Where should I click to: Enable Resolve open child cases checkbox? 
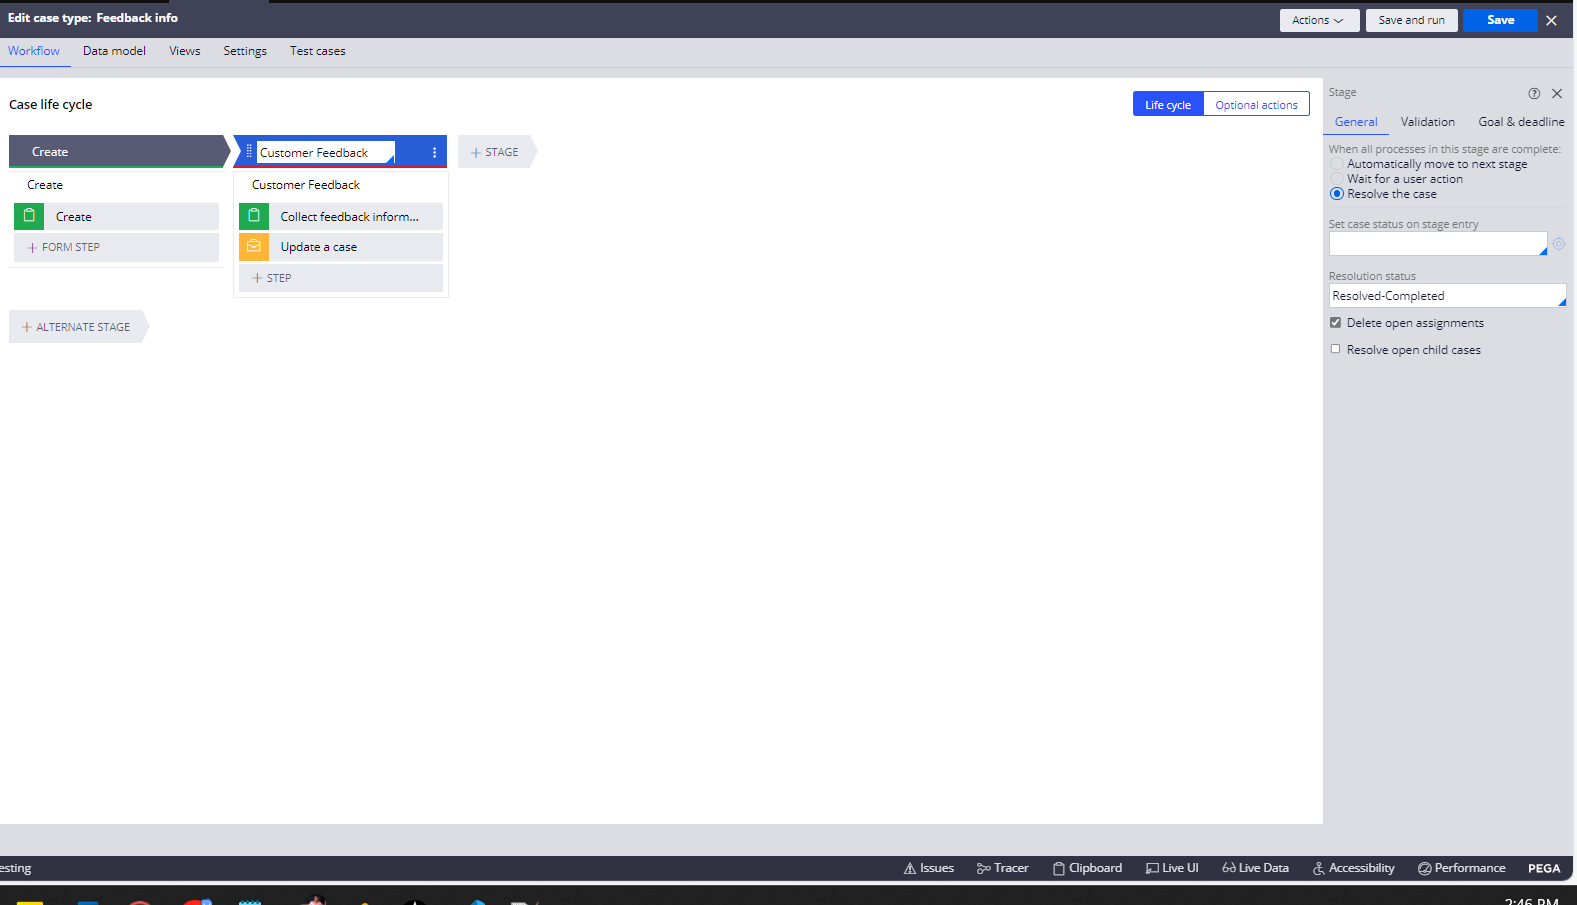[1335, 349]
